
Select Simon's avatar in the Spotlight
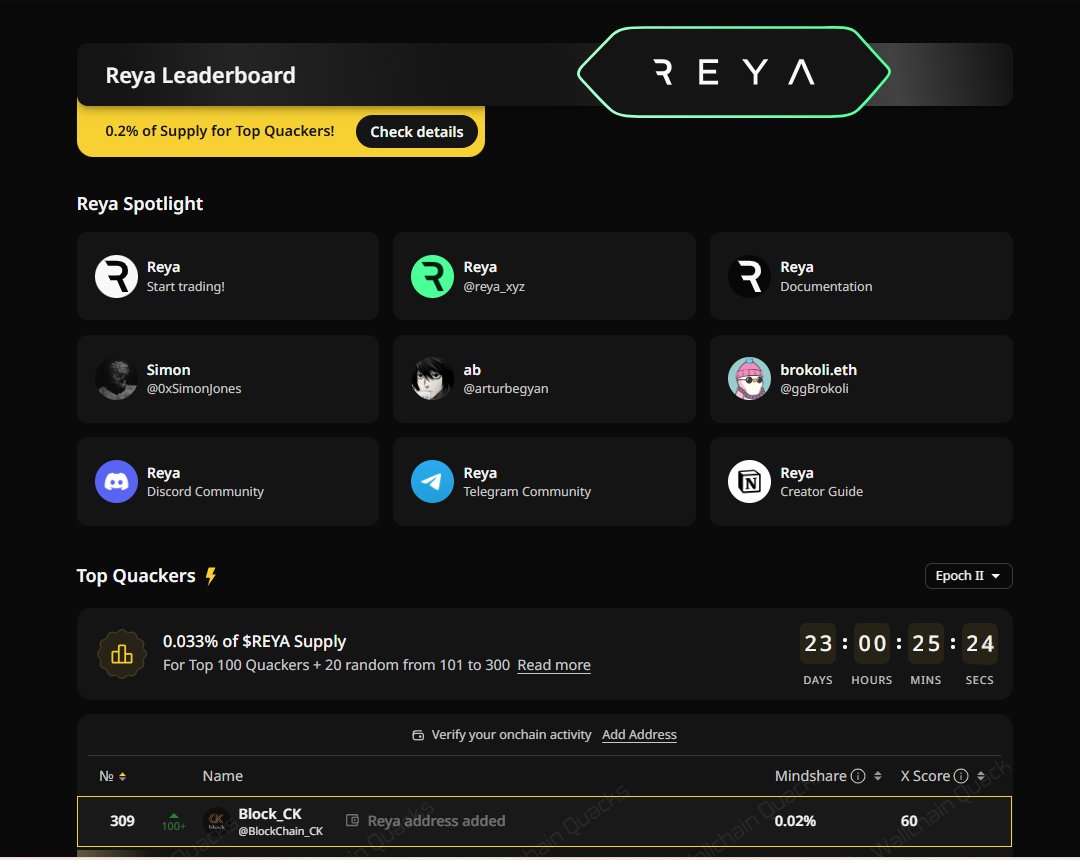116,379
